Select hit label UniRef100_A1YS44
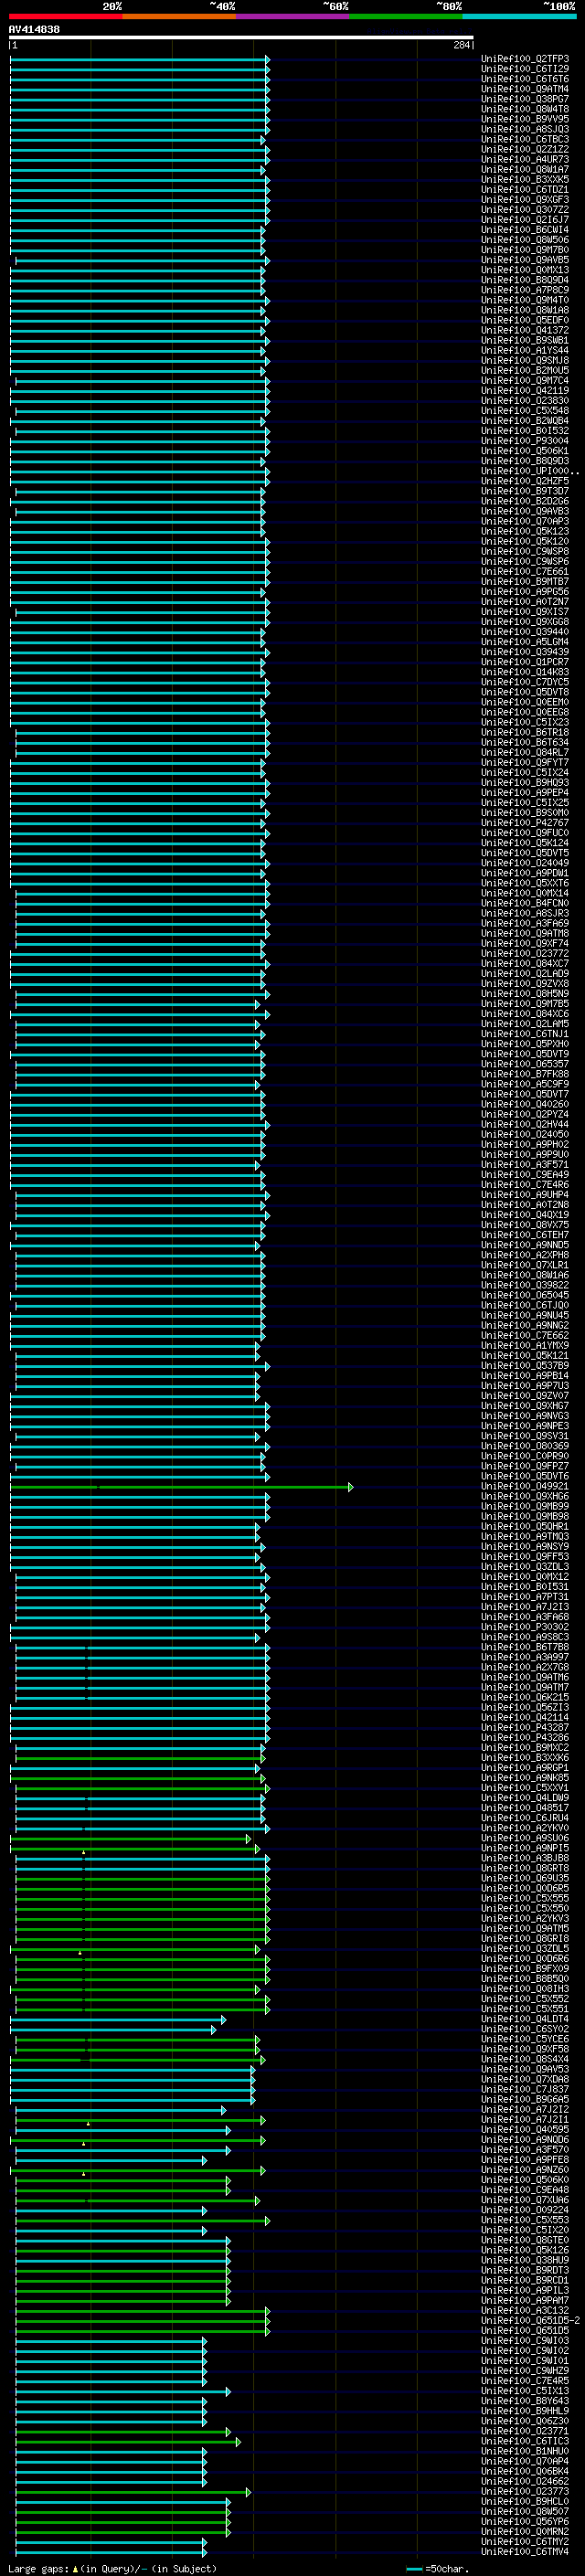 525,350
